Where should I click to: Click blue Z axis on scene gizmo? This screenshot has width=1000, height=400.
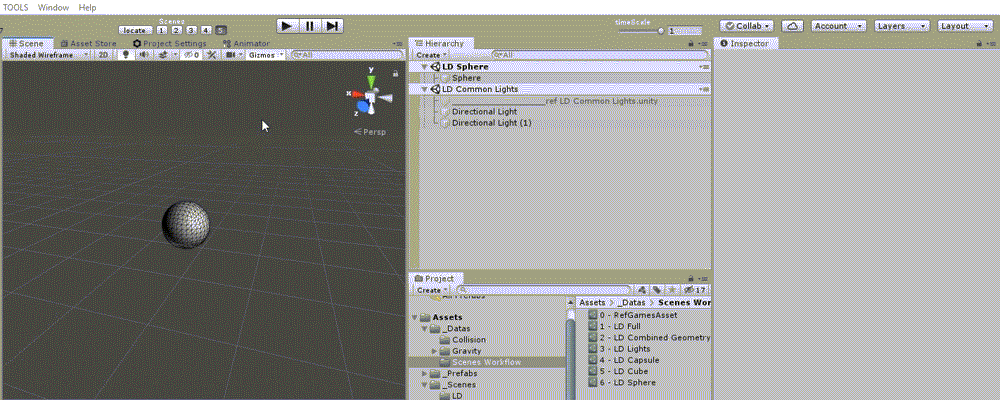(363, 107)
